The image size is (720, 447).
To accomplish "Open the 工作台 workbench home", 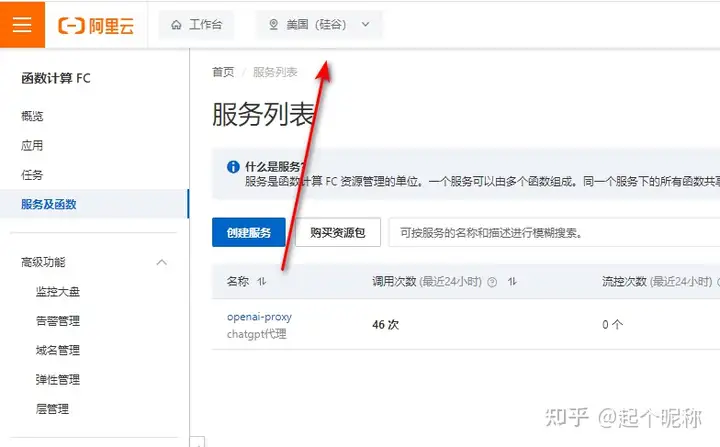I will pyautogui.click(x=197, y=24).
